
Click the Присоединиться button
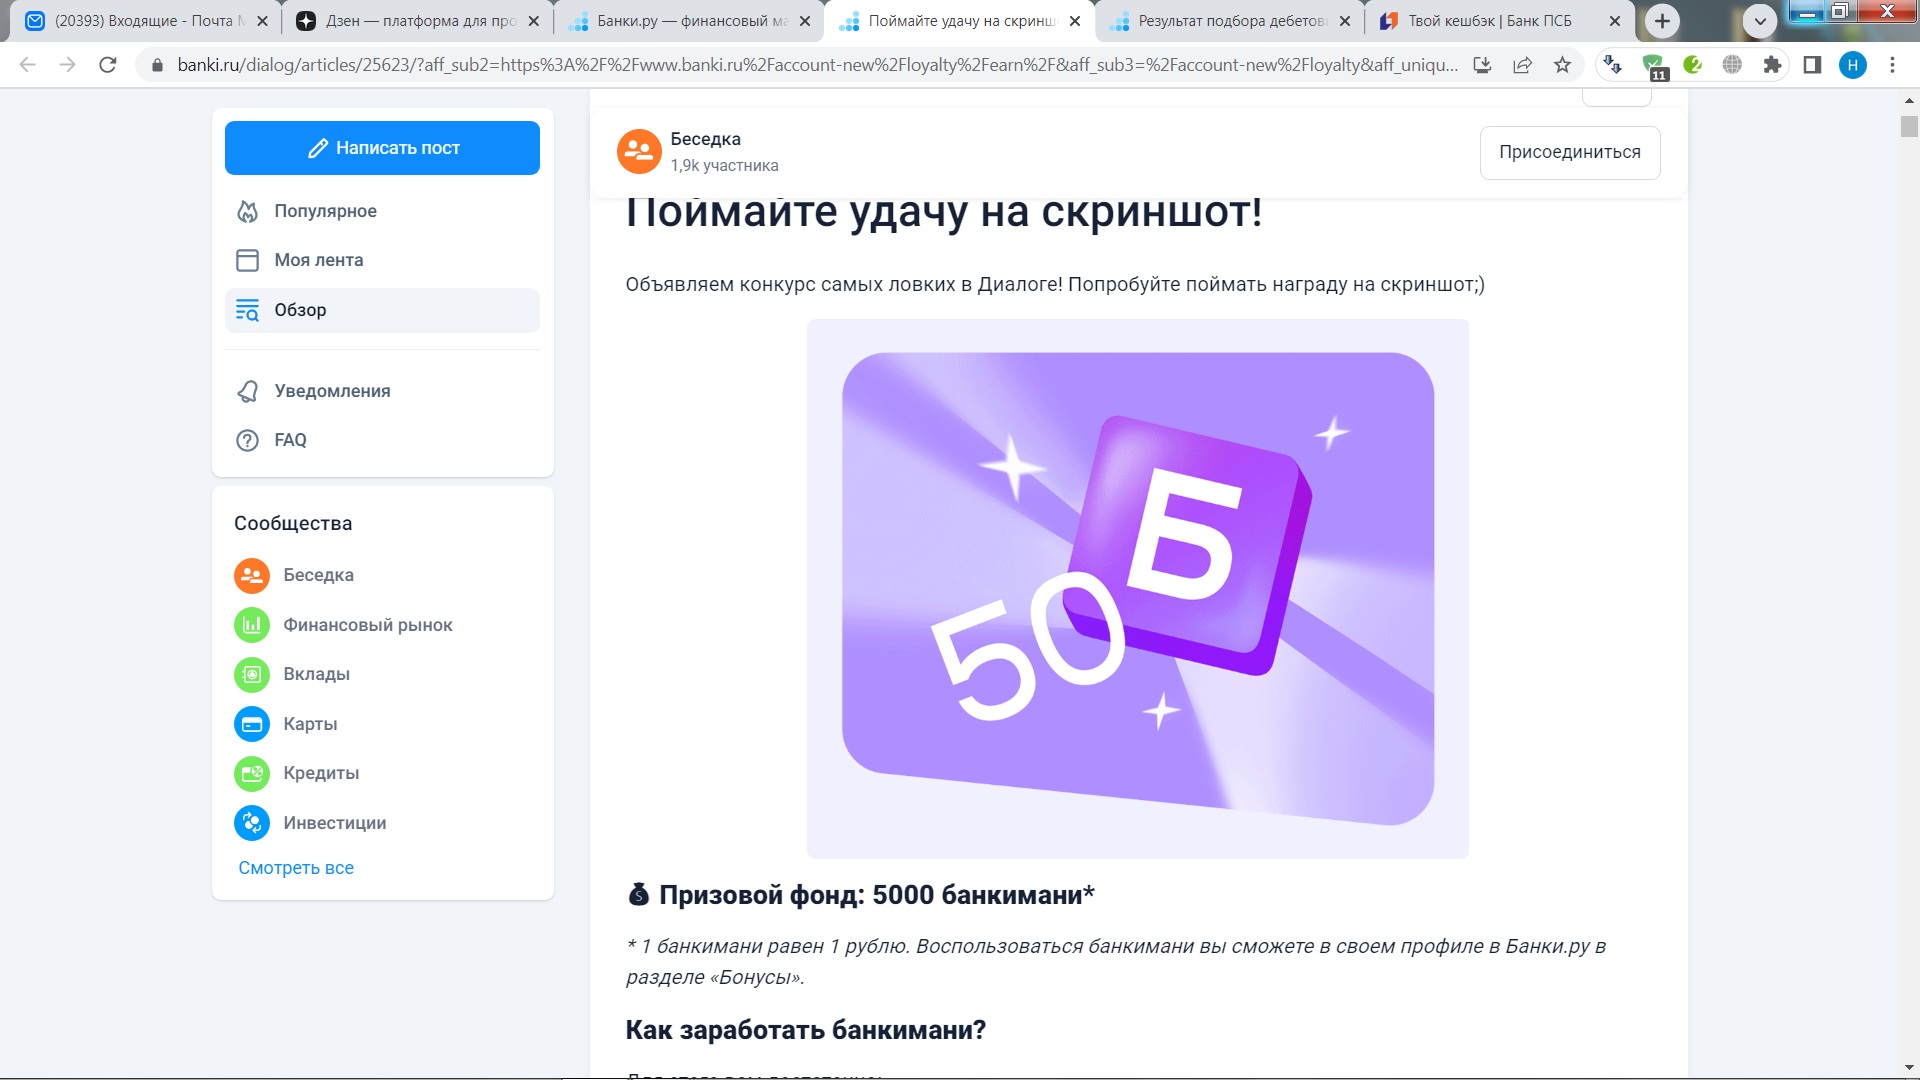(x=1569, y=152)
